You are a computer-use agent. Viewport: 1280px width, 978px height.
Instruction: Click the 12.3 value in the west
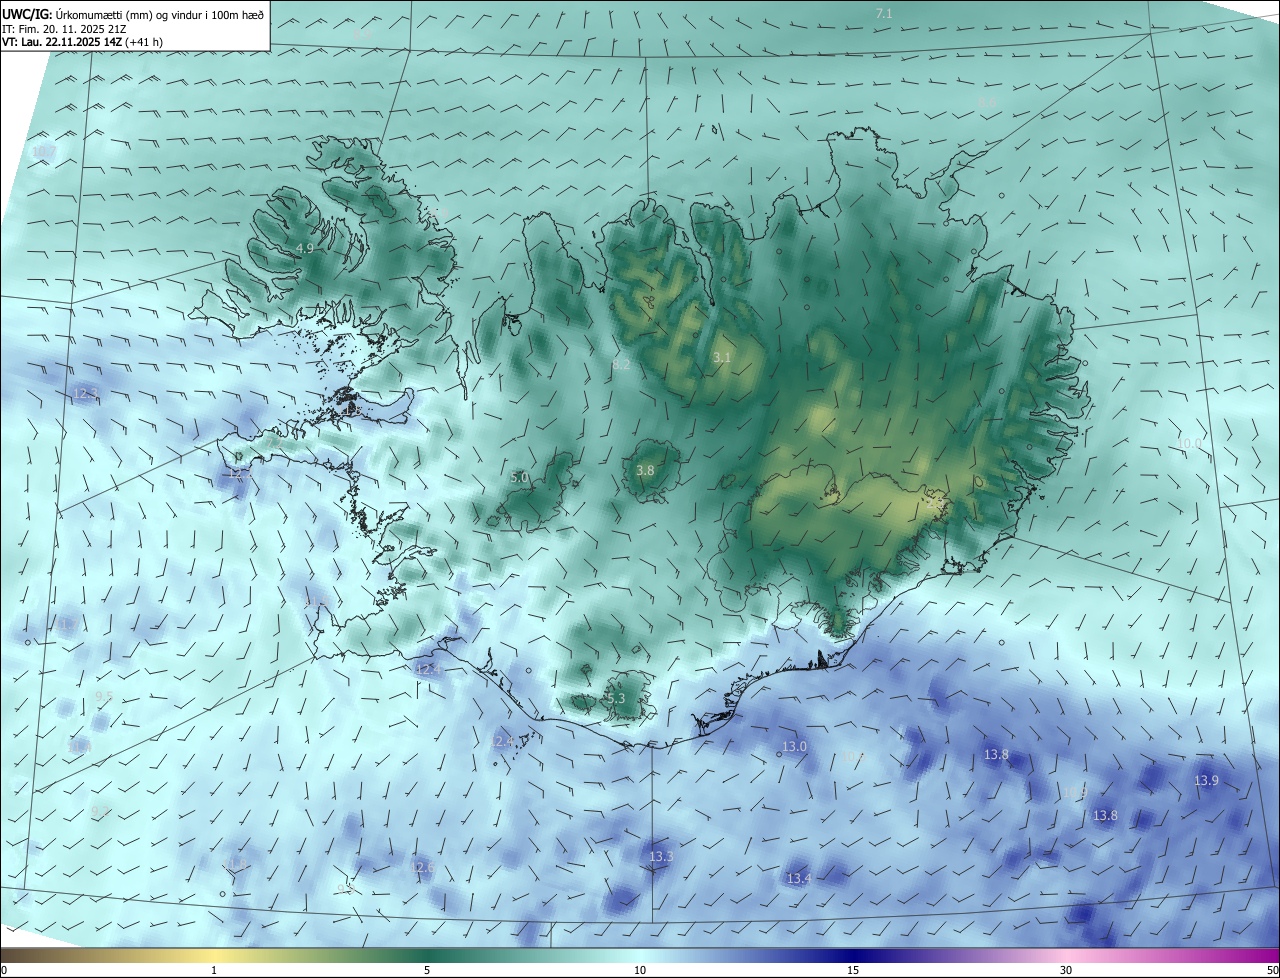pos(85,393)
